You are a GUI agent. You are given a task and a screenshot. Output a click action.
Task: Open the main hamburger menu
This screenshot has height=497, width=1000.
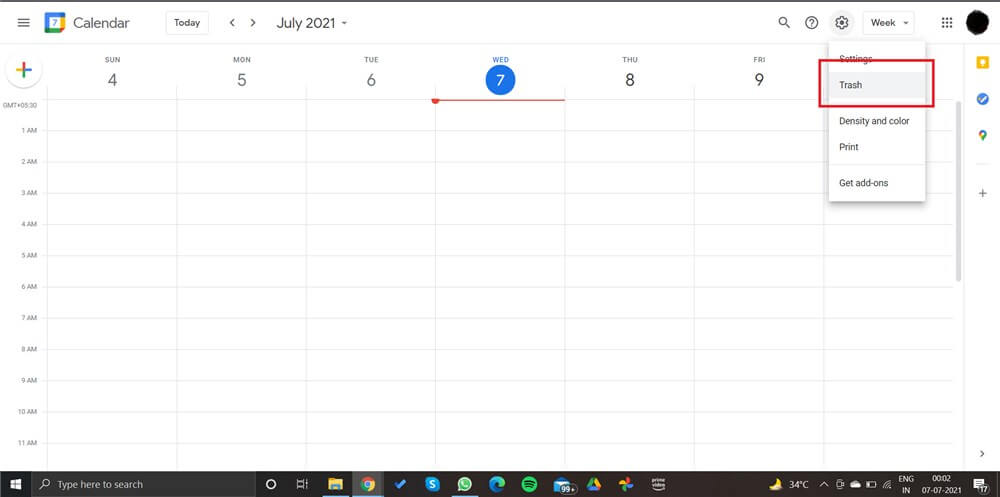[24, 23]
